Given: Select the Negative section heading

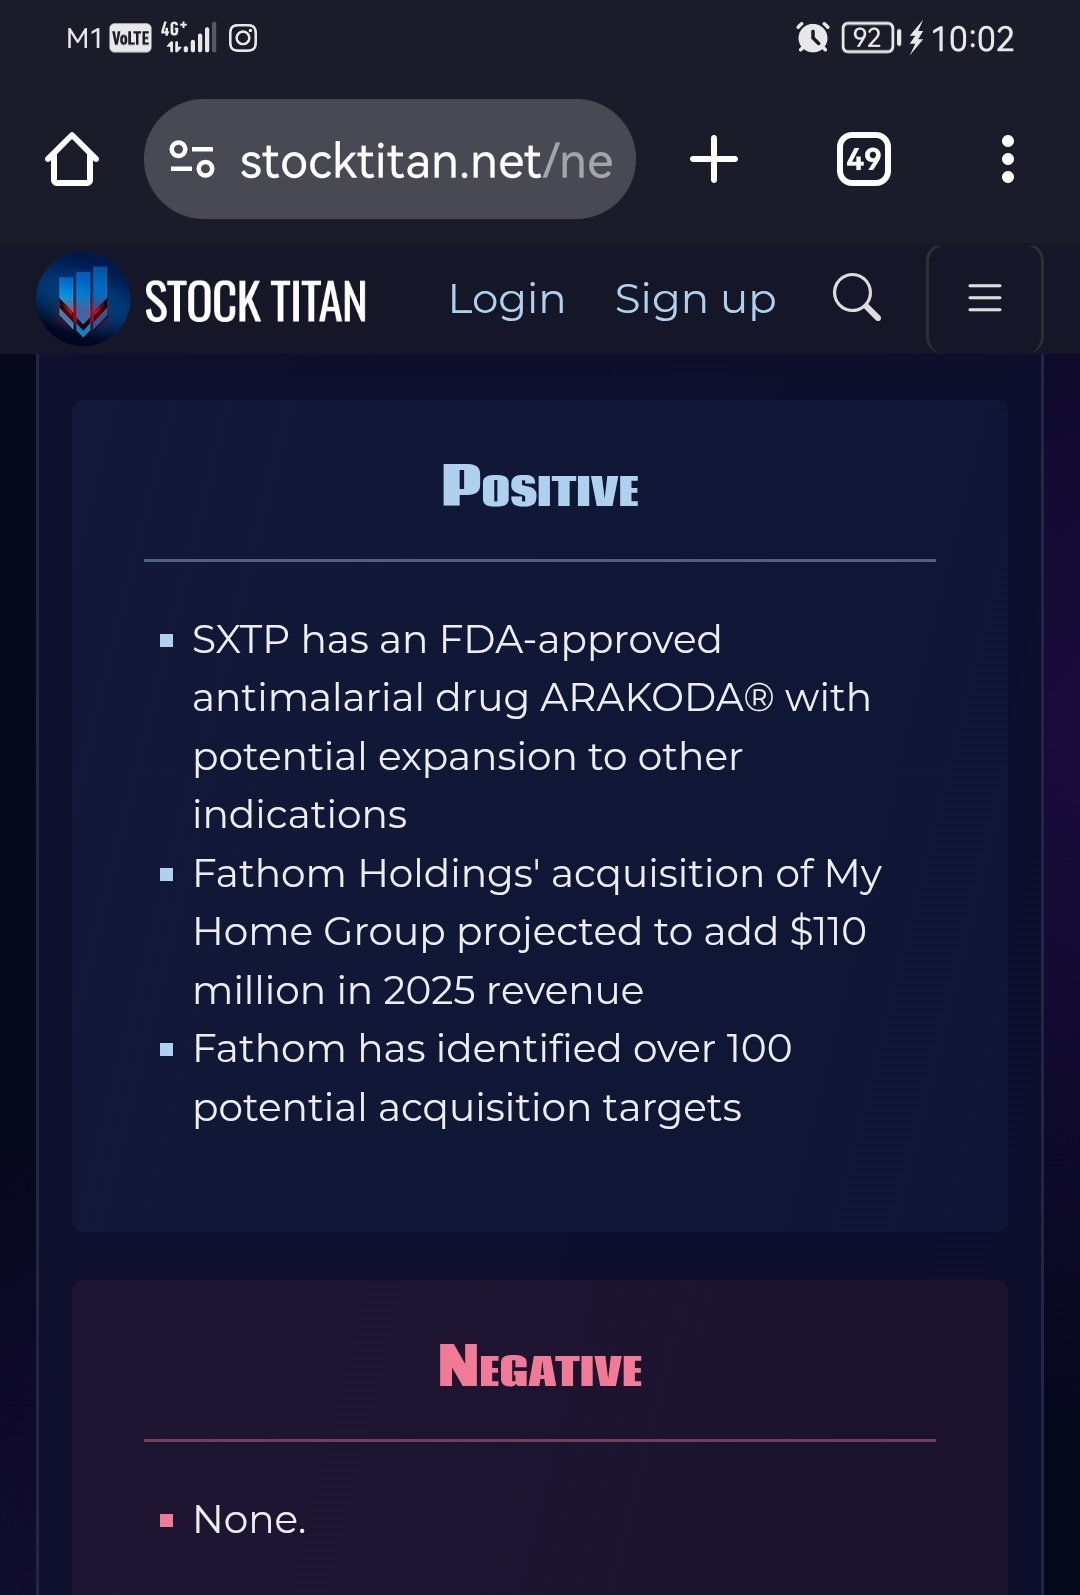Looking at the screenshot, I should (x=540, y=1366).
